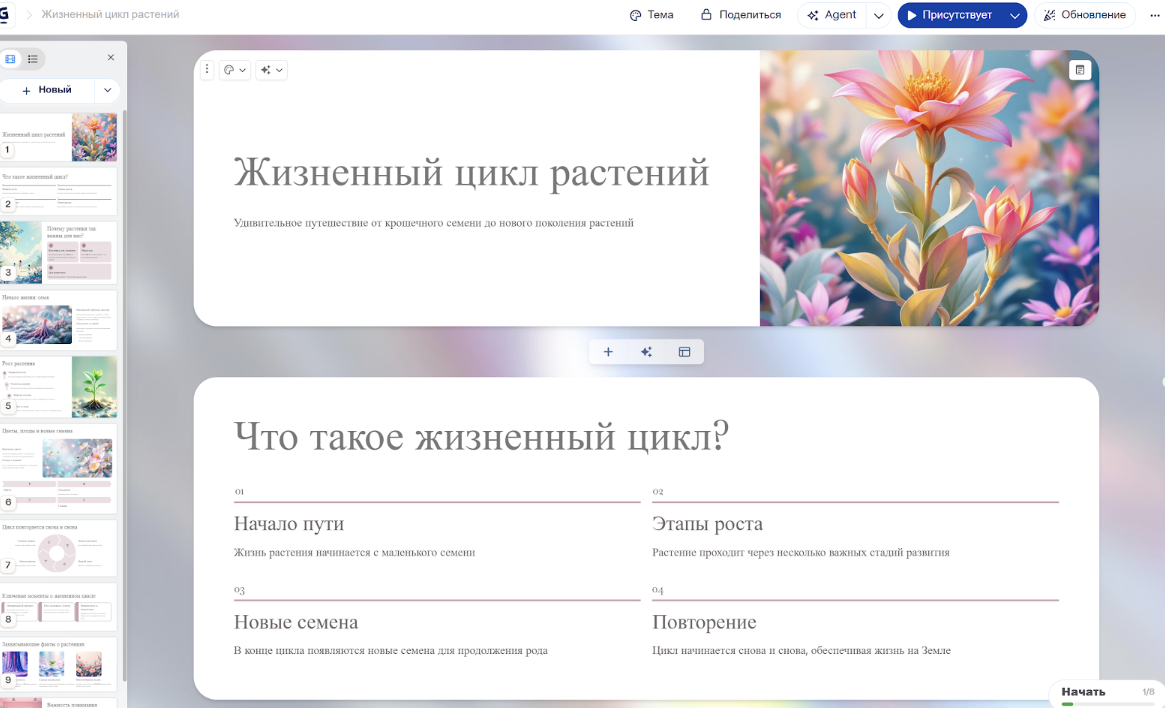Click Поделиться to share presentation
Viewport: 1165px width, 708px height.
[741, 15]
